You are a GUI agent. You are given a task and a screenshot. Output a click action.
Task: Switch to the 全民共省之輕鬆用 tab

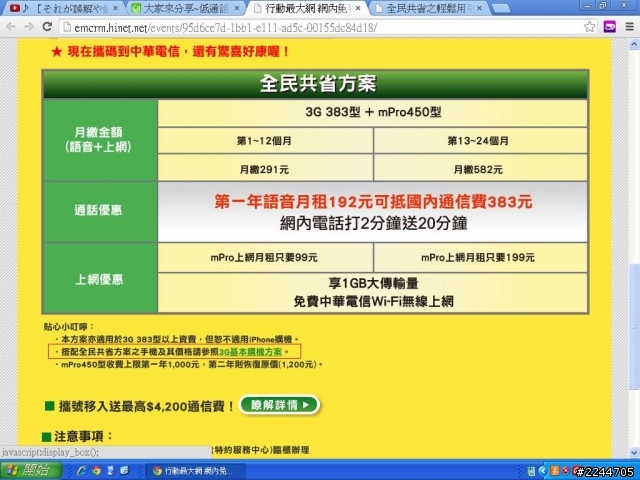coord(427,8)
